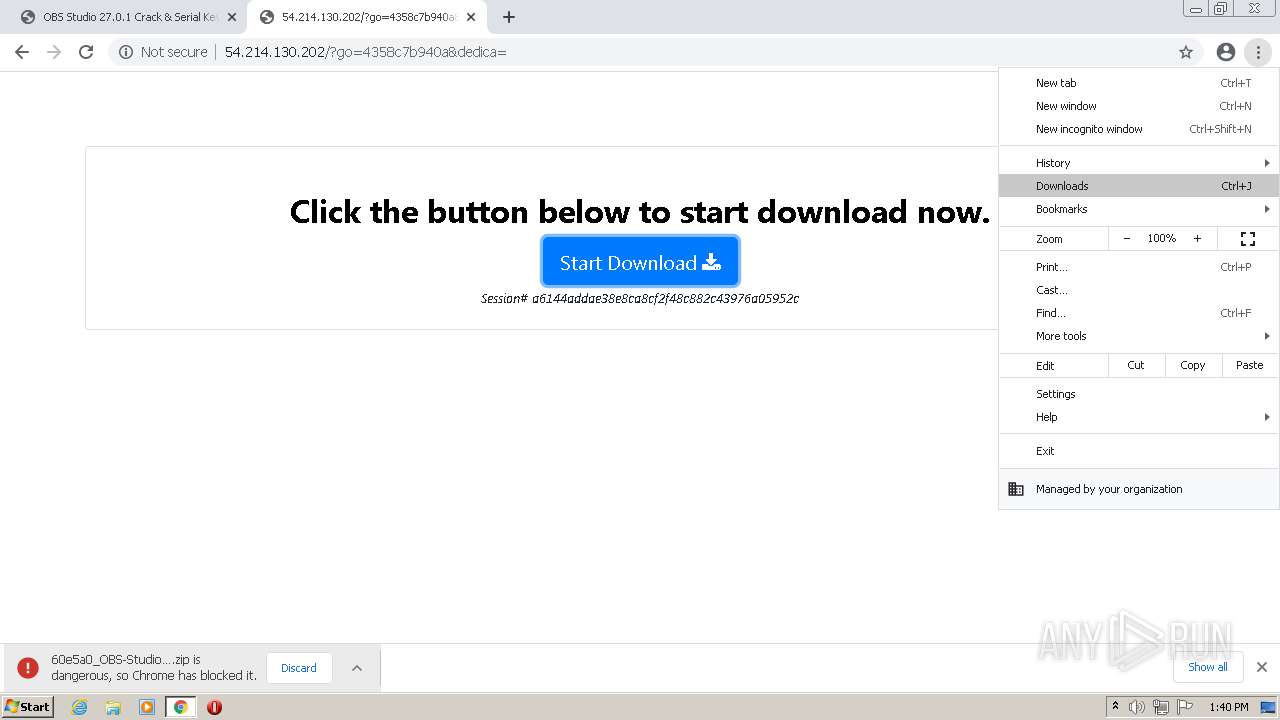Select the 54.214.130.202 tab
Viewport: 1280px width, 720px height.
[367, 17]
